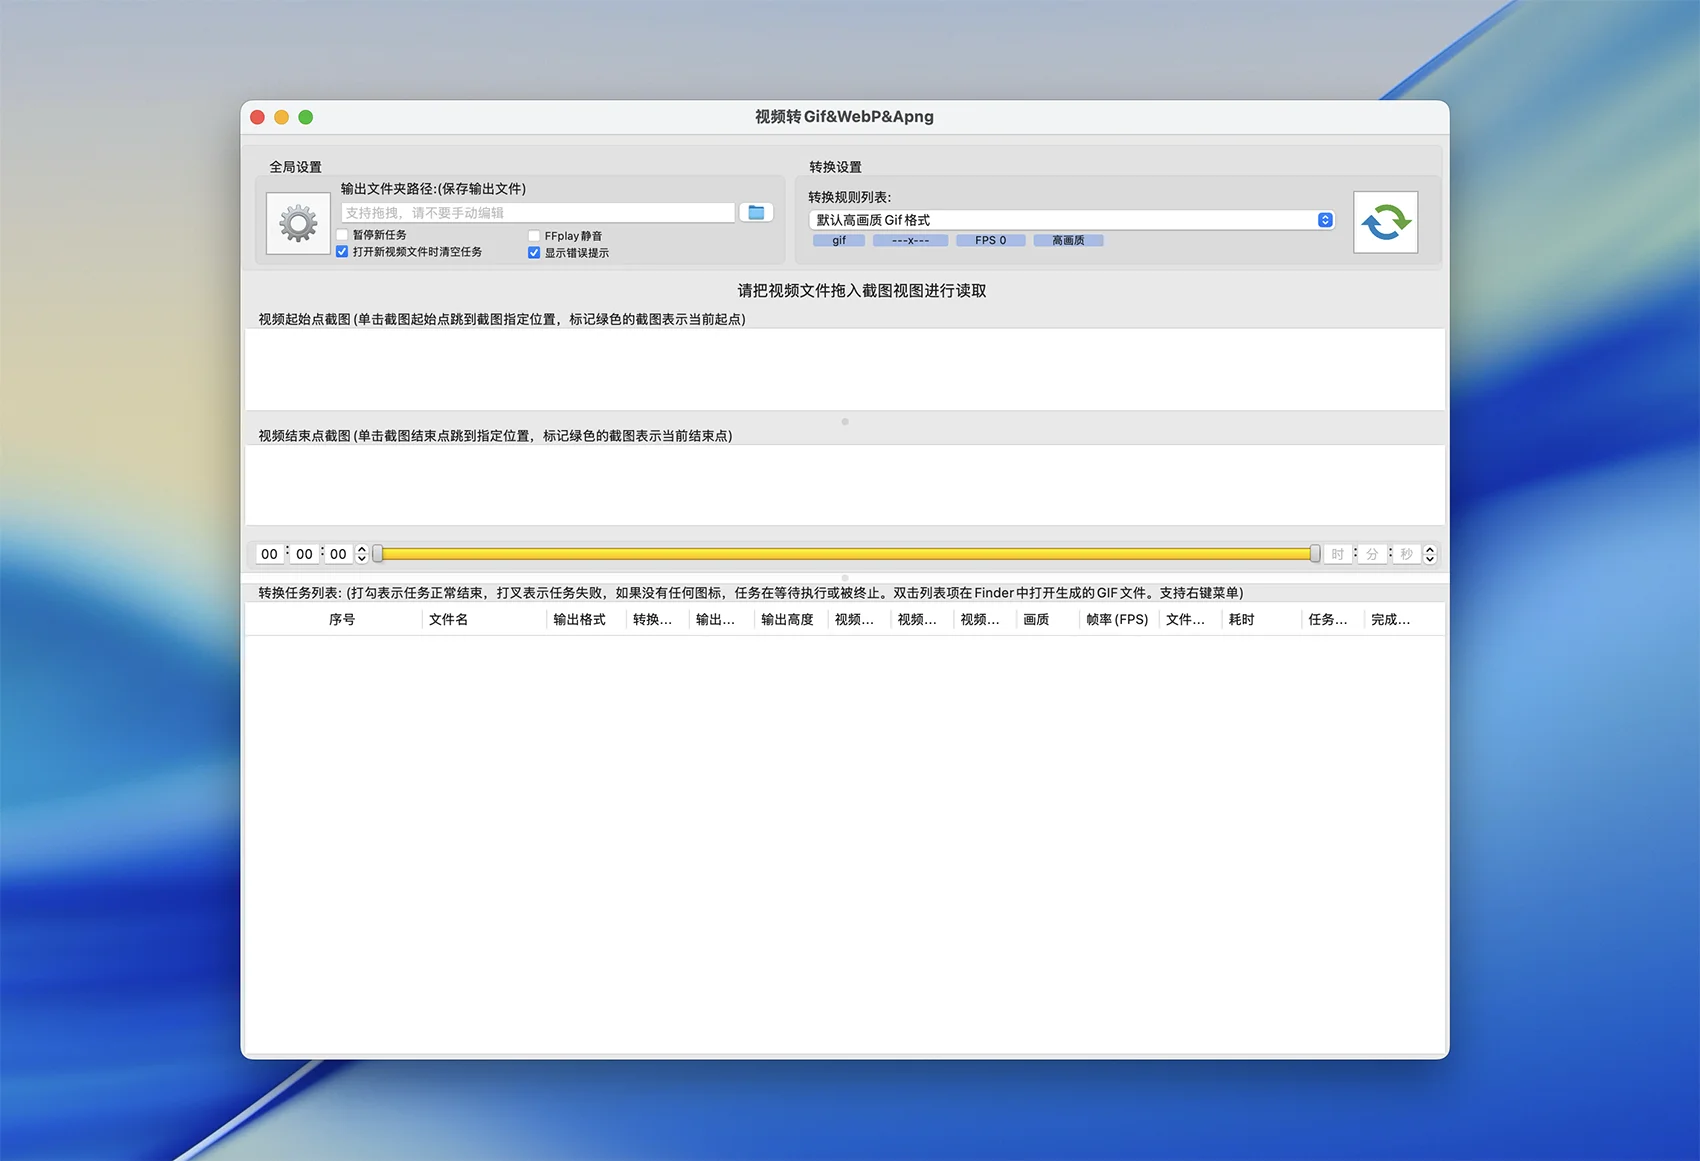
Task: Click the FPS 0 tag
Action: point(990,241)
